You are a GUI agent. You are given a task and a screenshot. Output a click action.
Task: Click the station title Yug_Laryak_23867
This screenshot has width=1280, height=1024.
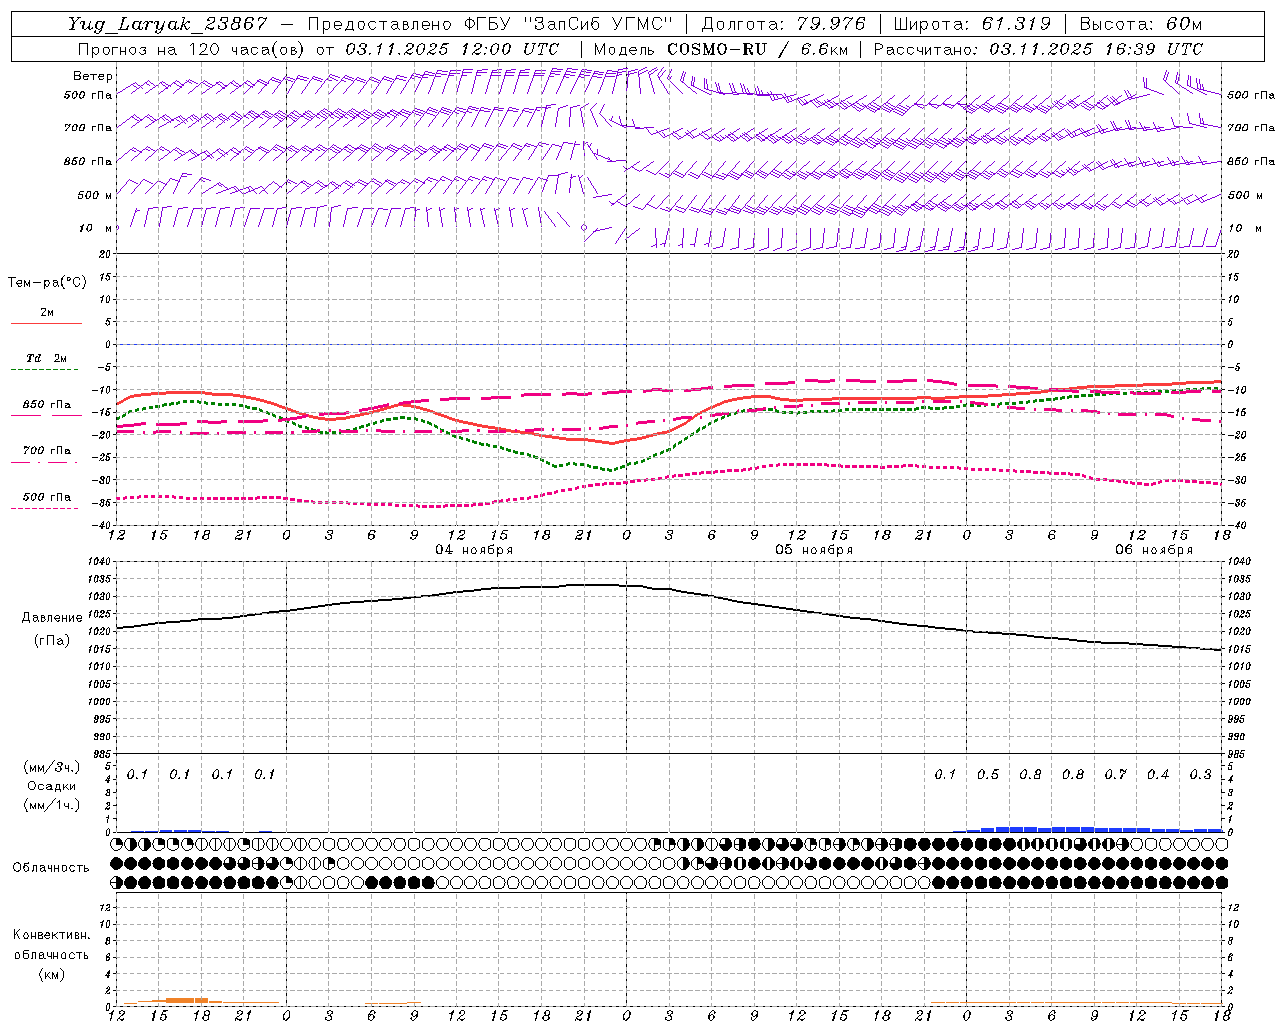click(167, 24)
